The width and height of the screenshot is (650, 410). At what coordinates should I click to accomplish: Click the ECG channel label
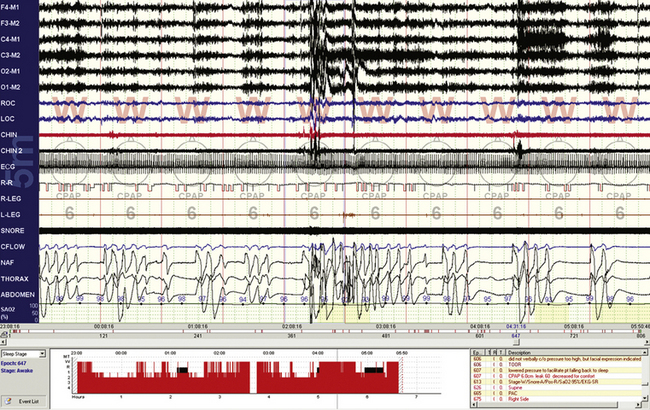(x=11, y=166)
